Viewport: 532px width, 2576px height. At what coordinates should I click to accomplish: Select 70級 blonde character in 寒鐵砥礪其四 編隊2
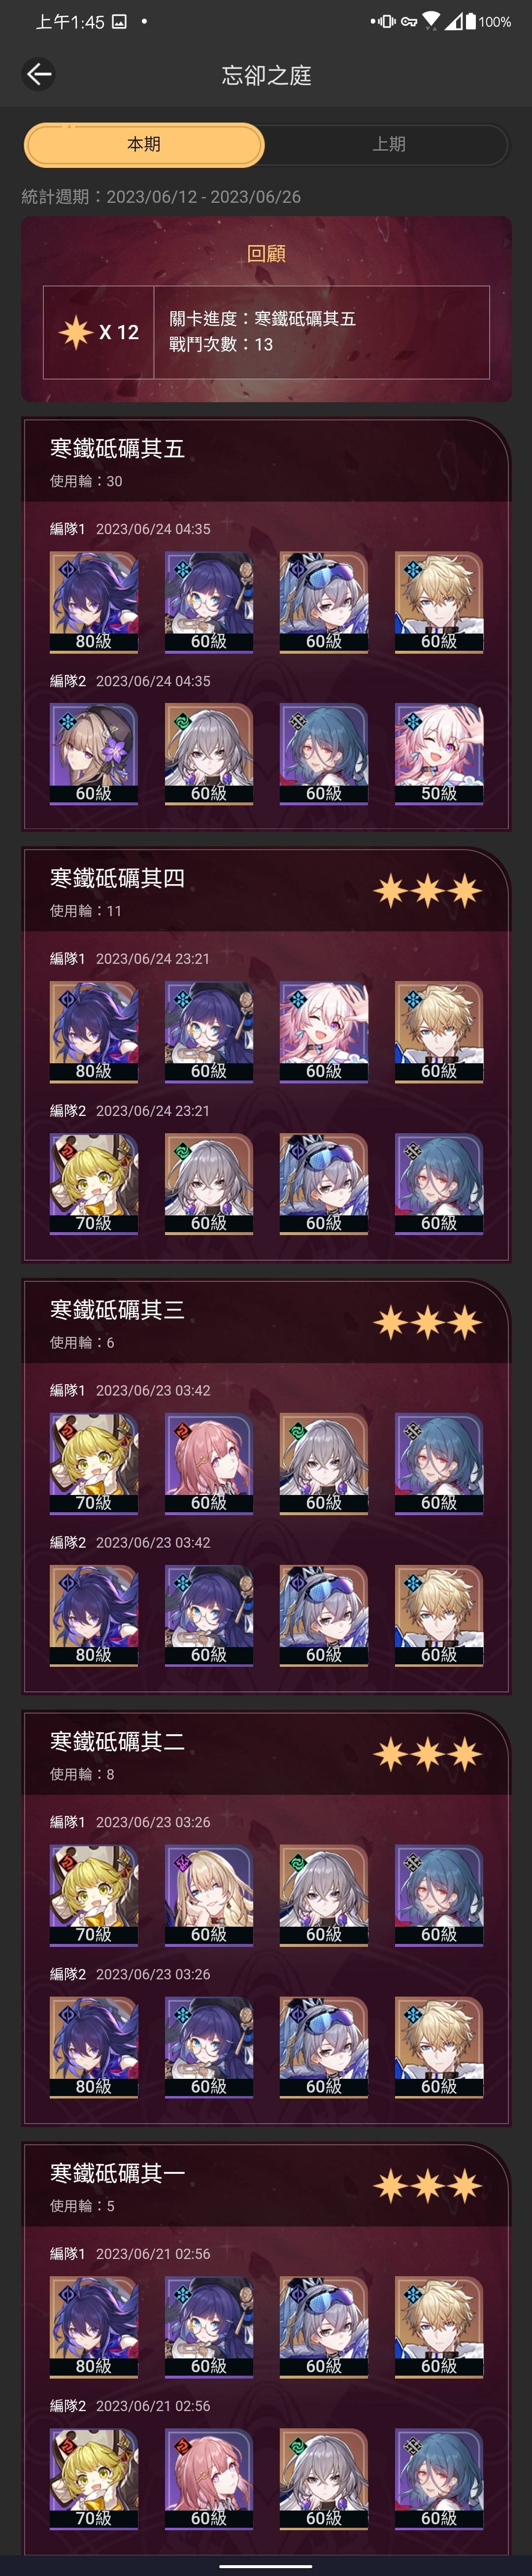(x=94, y=1184)
